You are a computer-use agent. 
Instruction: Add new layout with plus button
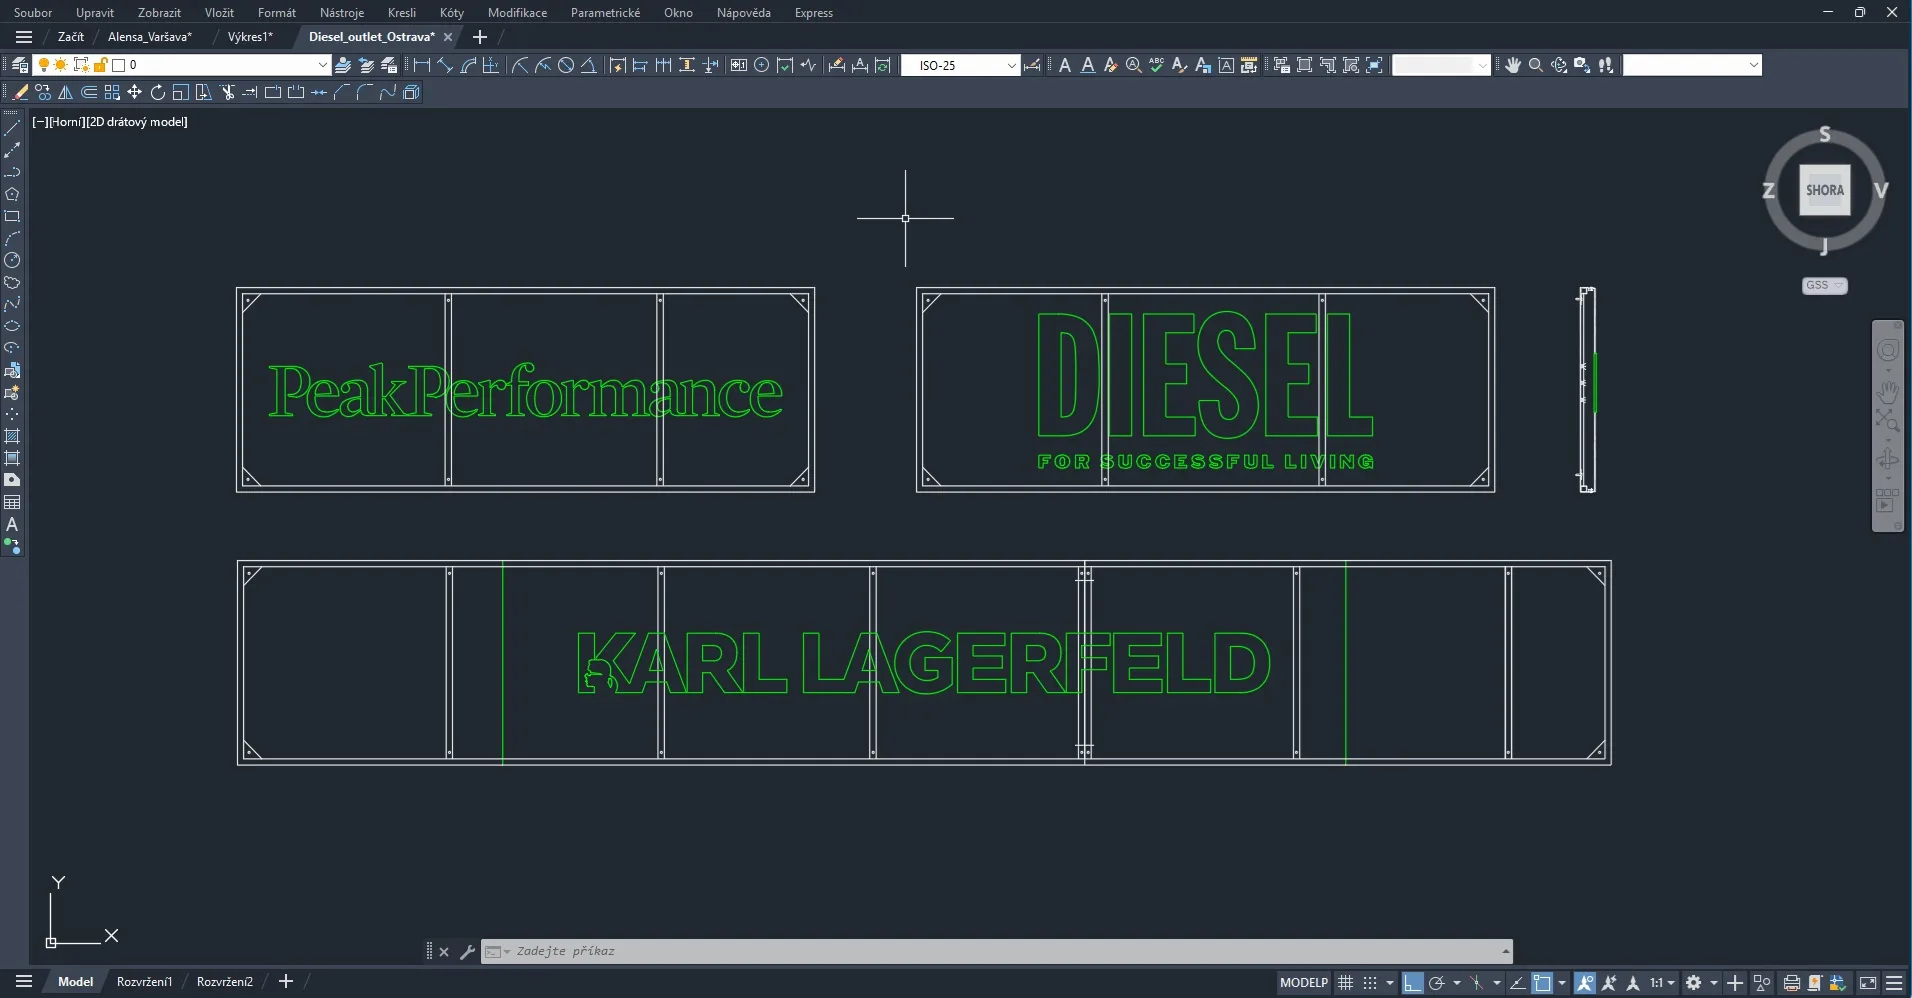click(x=286, y=982)
